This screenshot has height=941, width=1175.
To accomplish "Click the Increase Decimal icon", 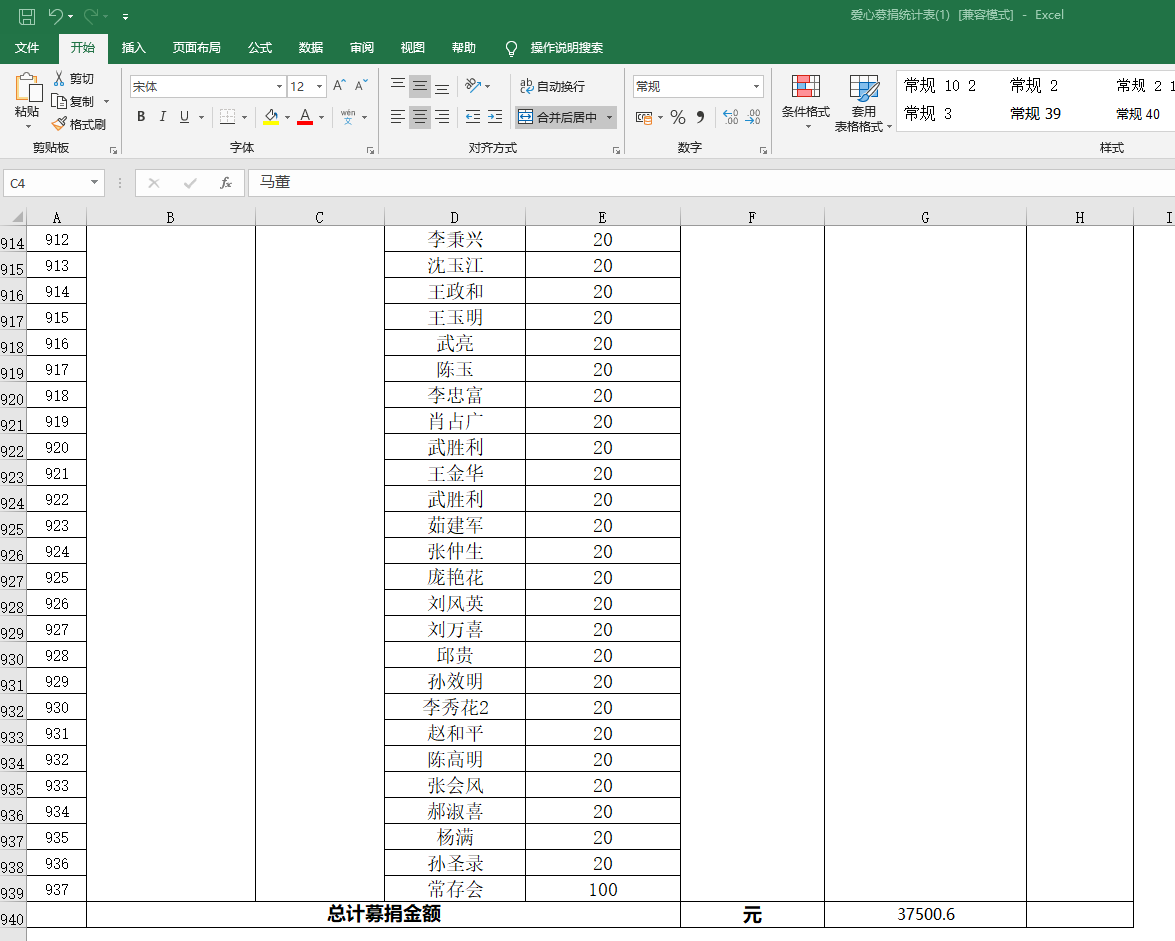I will pos(730,118).
